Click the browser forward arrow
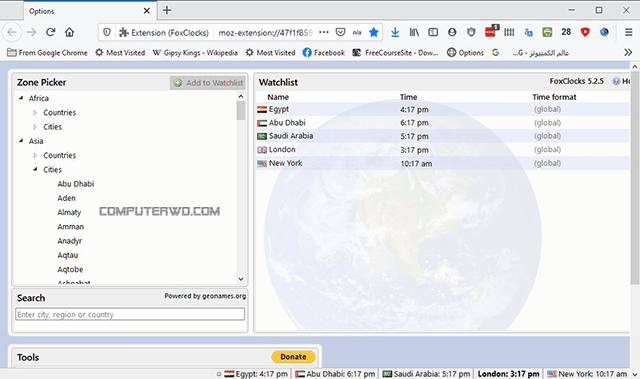The width and height of the screenshot is (640, 379). click(31, 32)
